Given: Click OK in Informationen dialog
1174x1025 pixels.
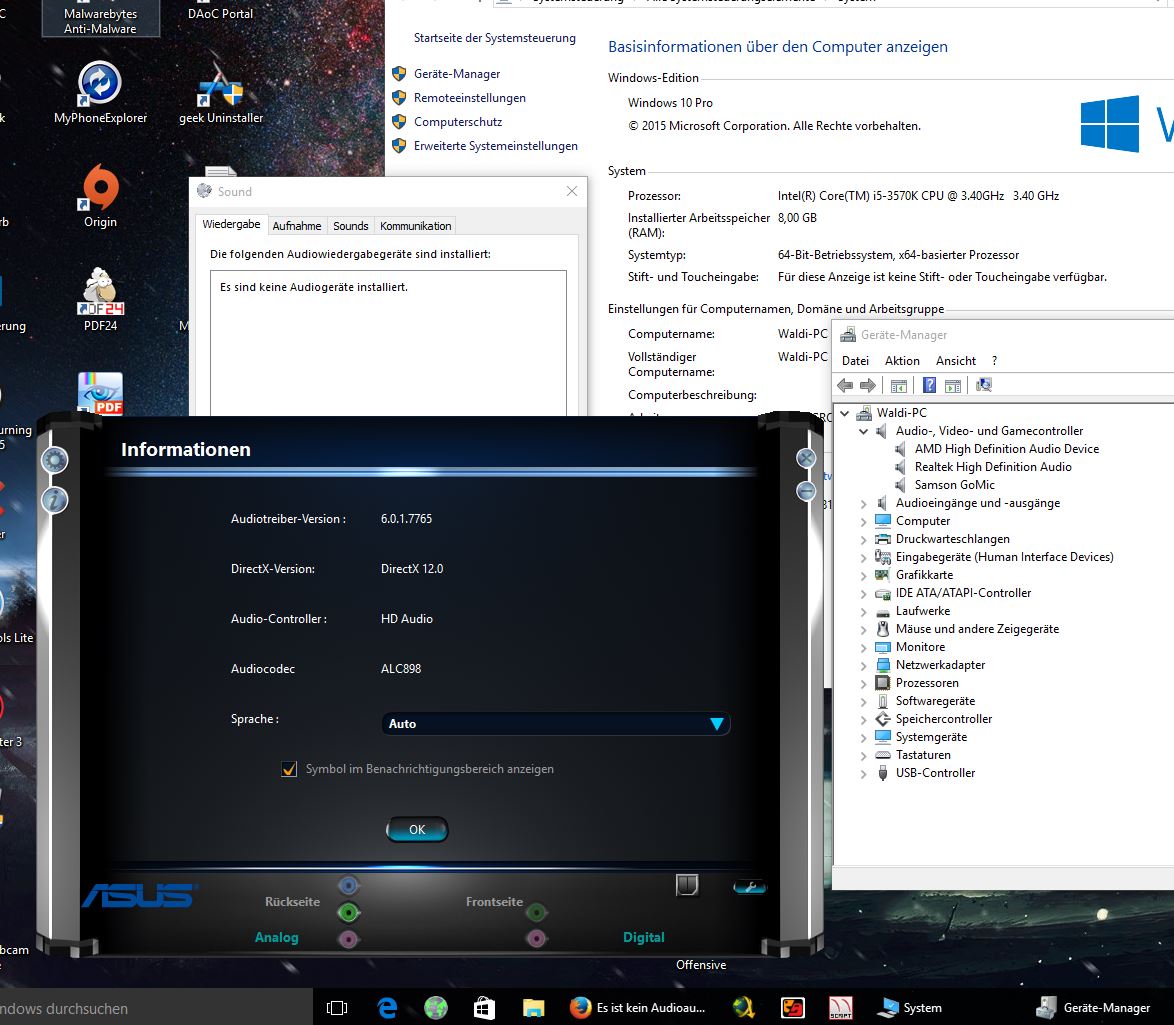Looking at the screenshot, I should pyautogui.click(x=417, y=830).
